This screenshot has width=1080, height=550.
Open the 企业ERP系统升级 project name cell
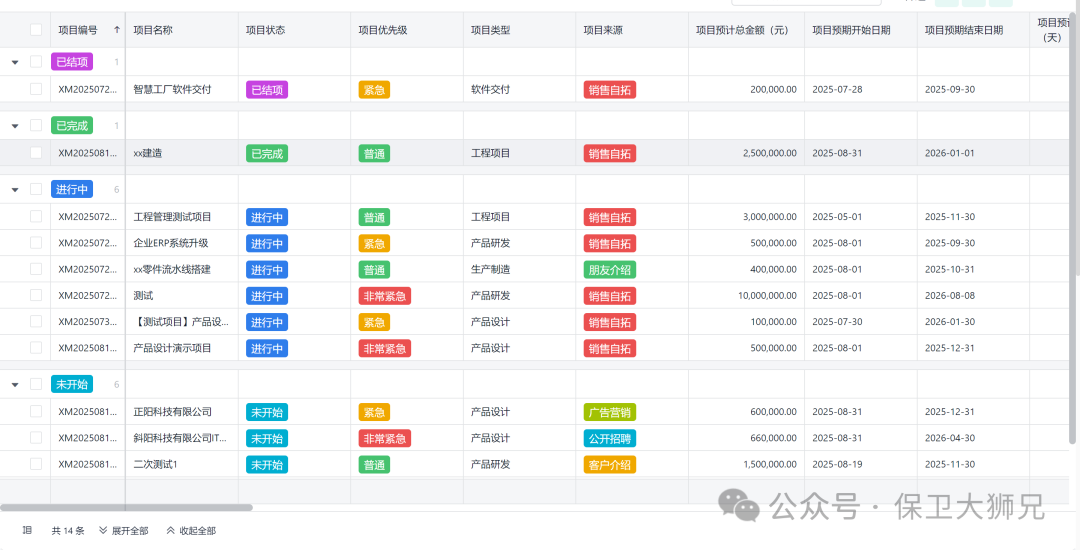[171, 243]
